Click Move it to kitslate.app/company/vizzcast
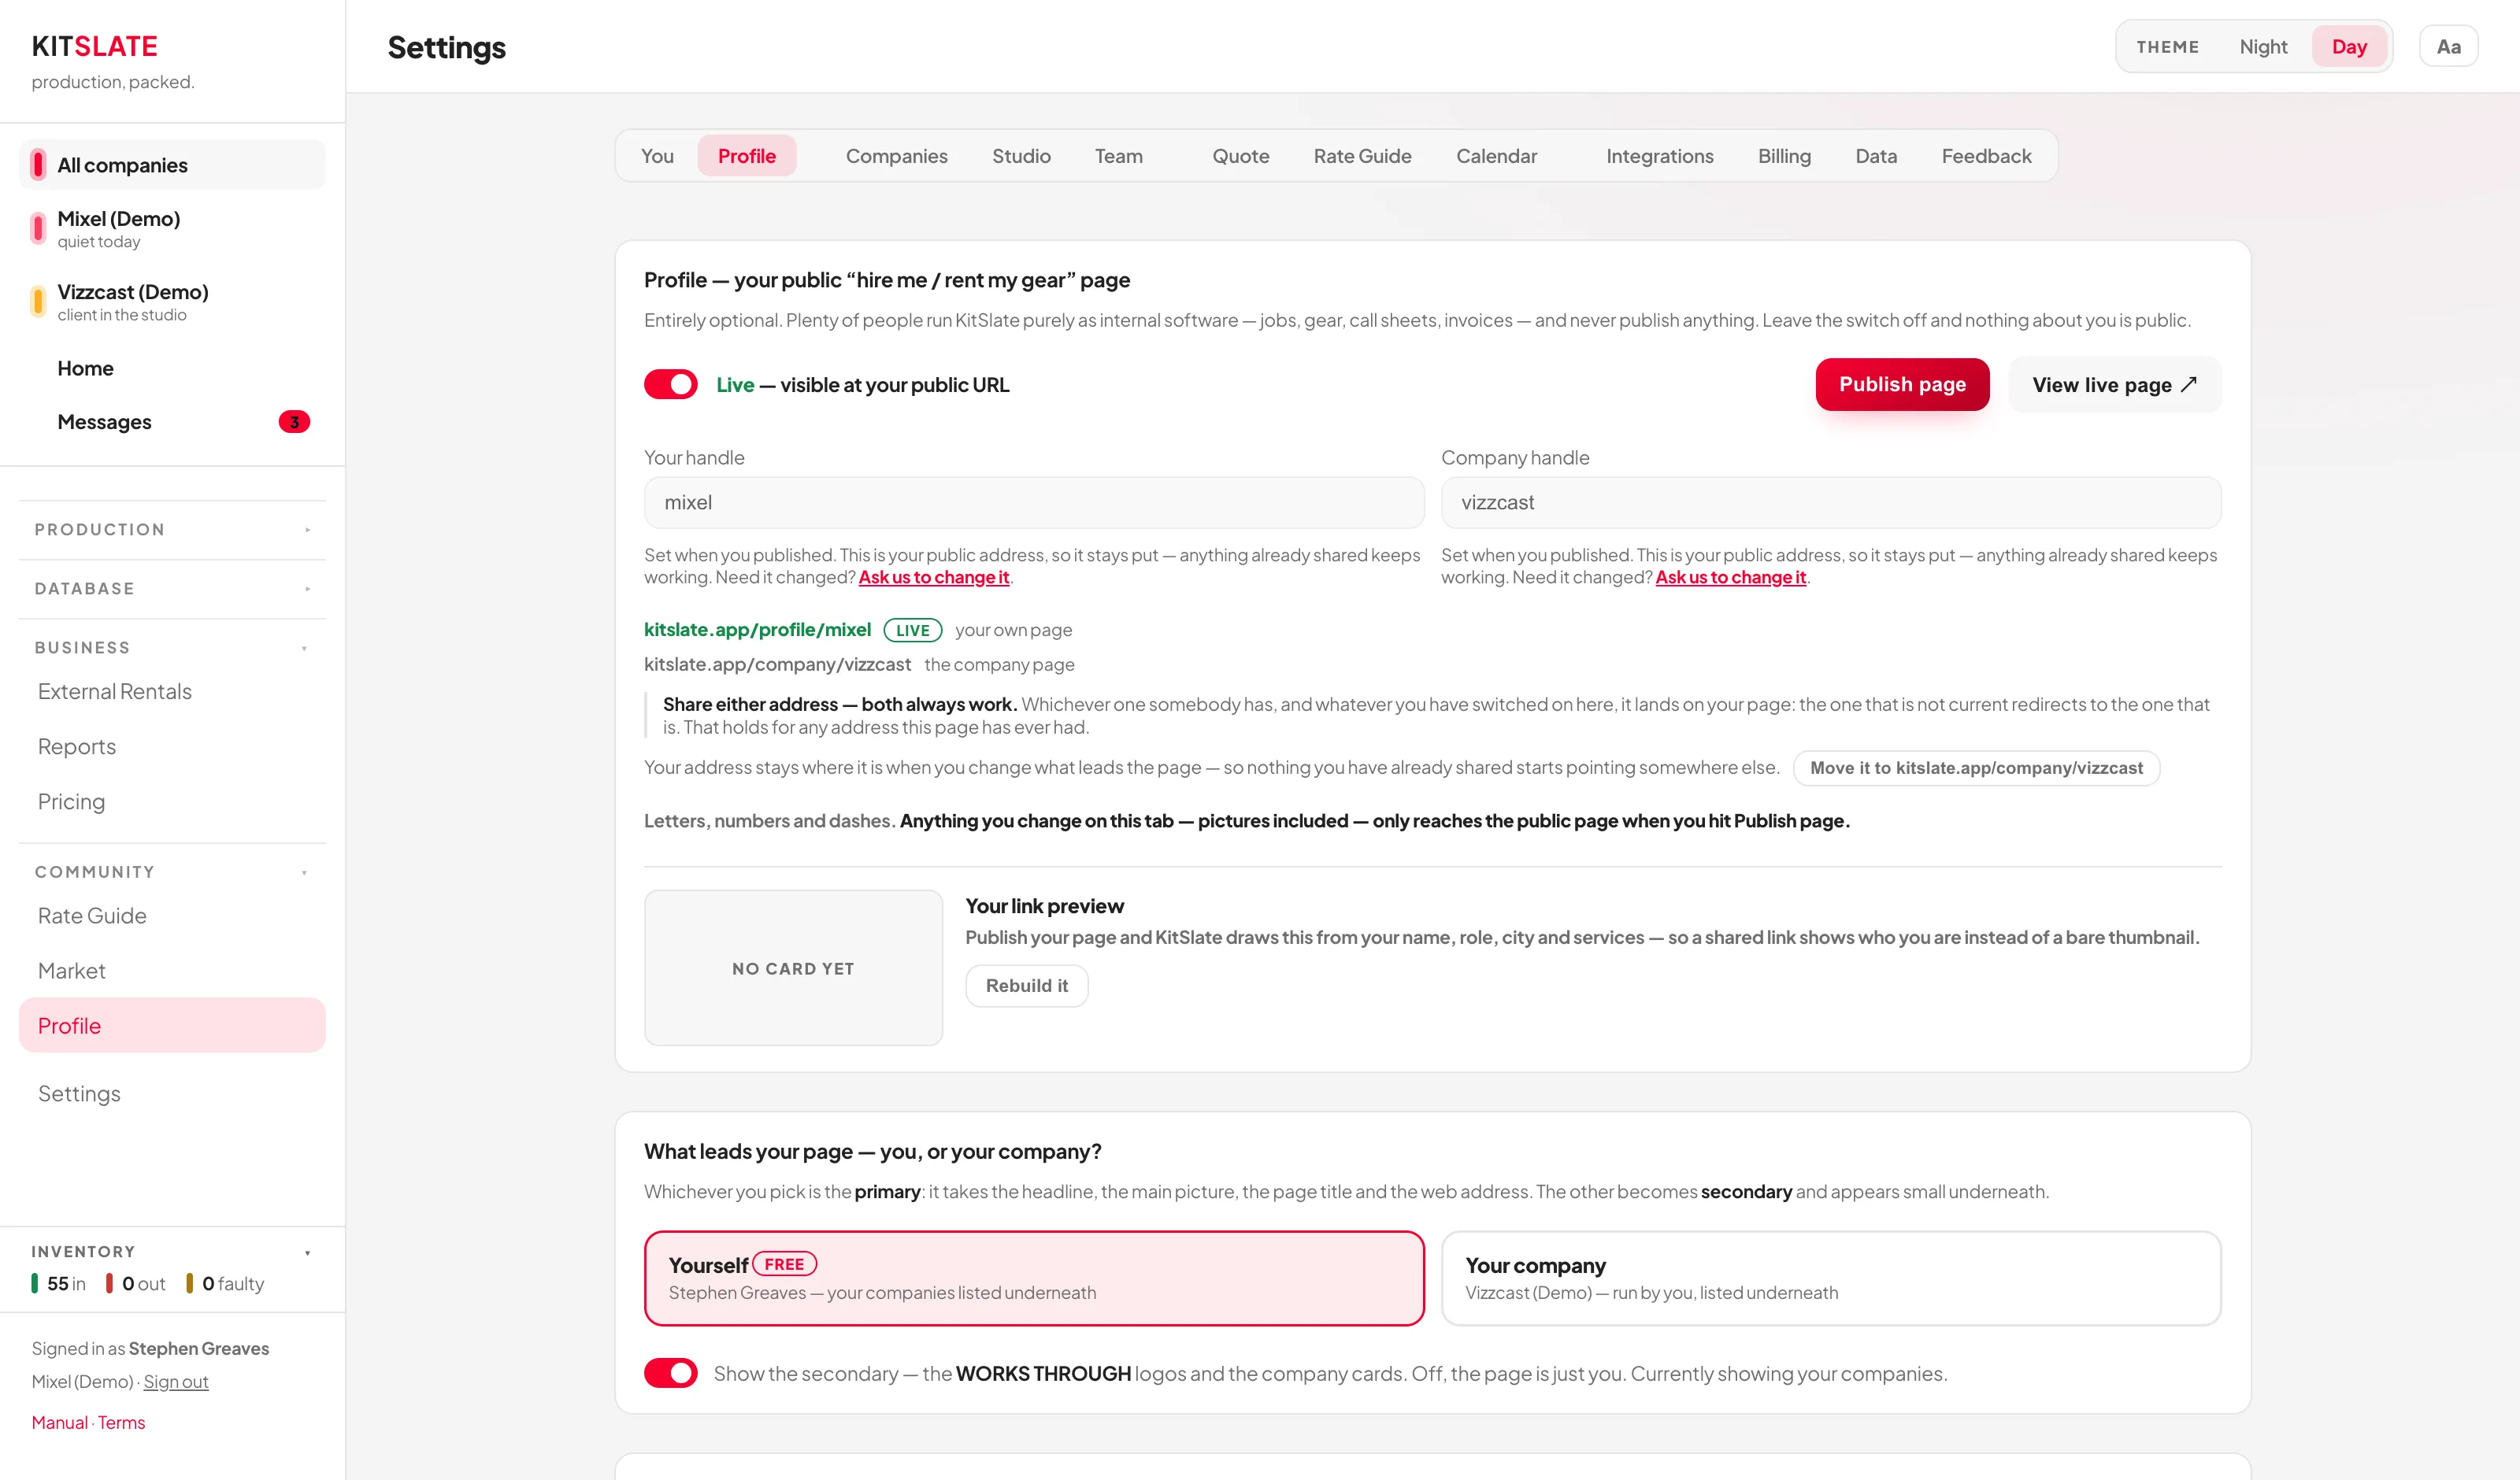2520x1480 pixels. tap(1976, 768)
